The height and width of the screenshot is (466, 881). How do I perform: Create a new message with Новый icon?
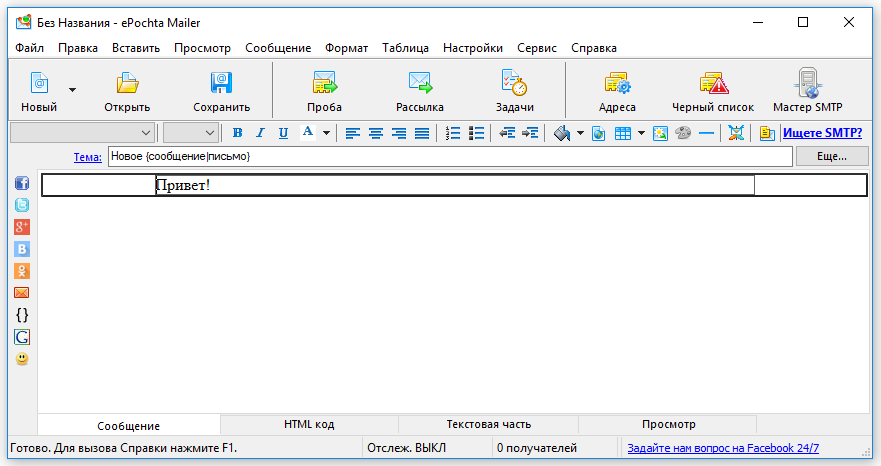(39, 84)
